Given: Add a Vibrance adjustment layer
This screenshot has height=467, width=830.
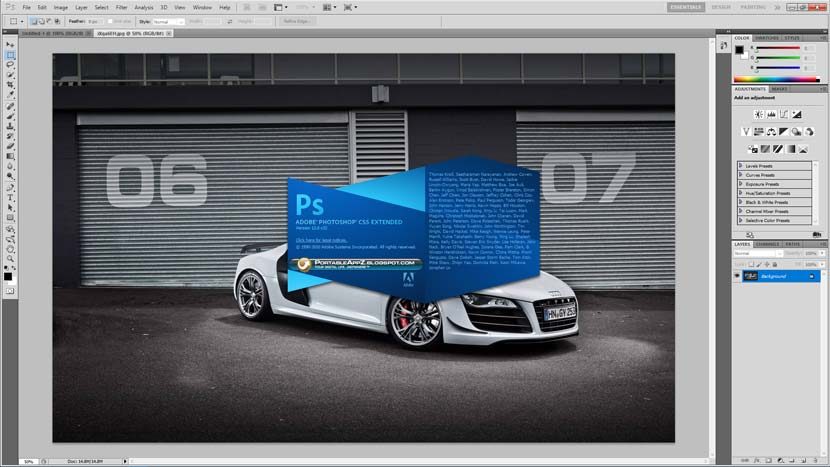Looking at the screenshot, I should [x=746, y=132].
